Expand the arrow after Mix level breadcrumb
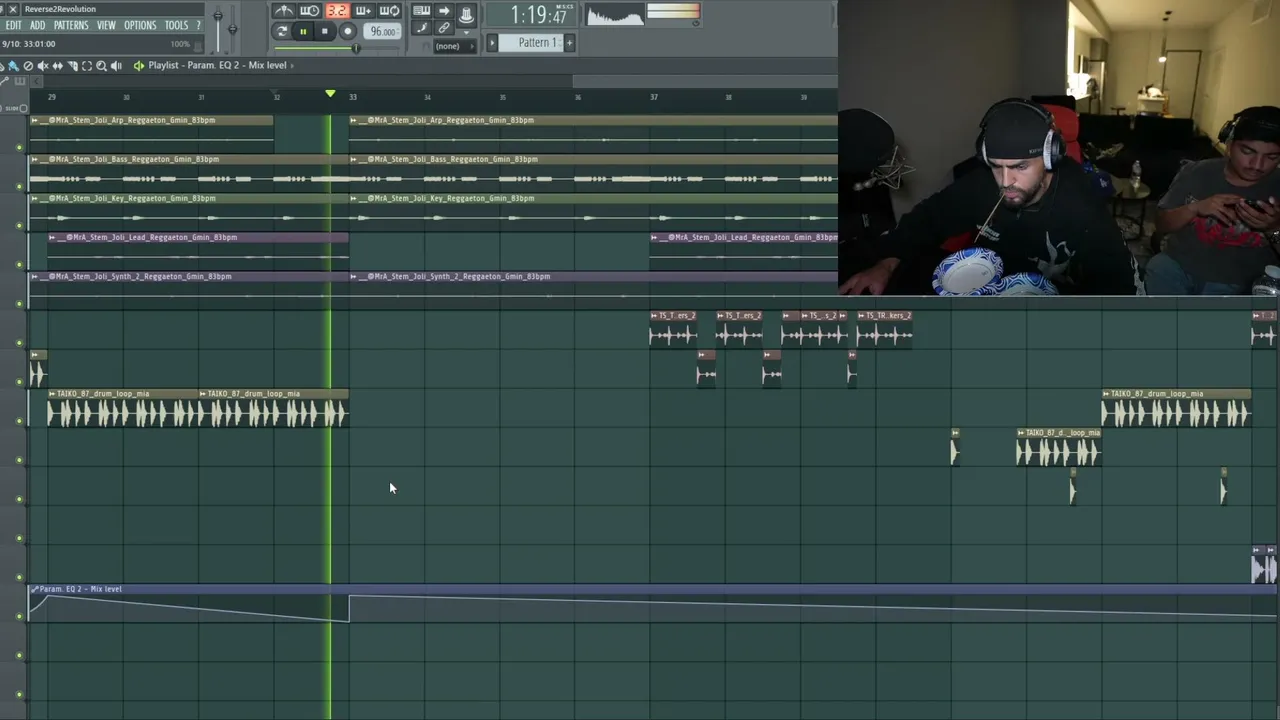 [x=292, y=65]
